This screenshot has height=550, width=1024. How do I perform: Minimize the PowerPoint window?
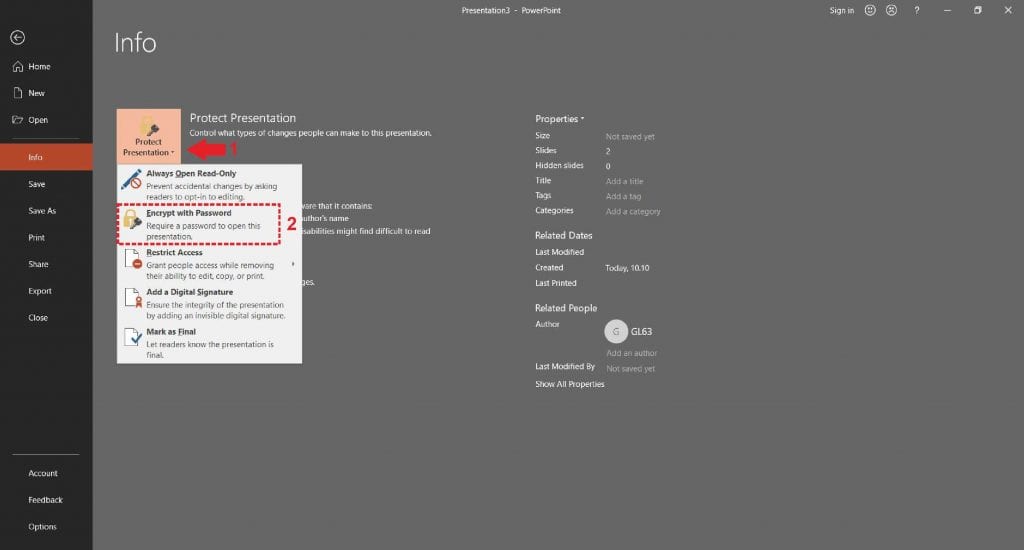pos(947,10)
